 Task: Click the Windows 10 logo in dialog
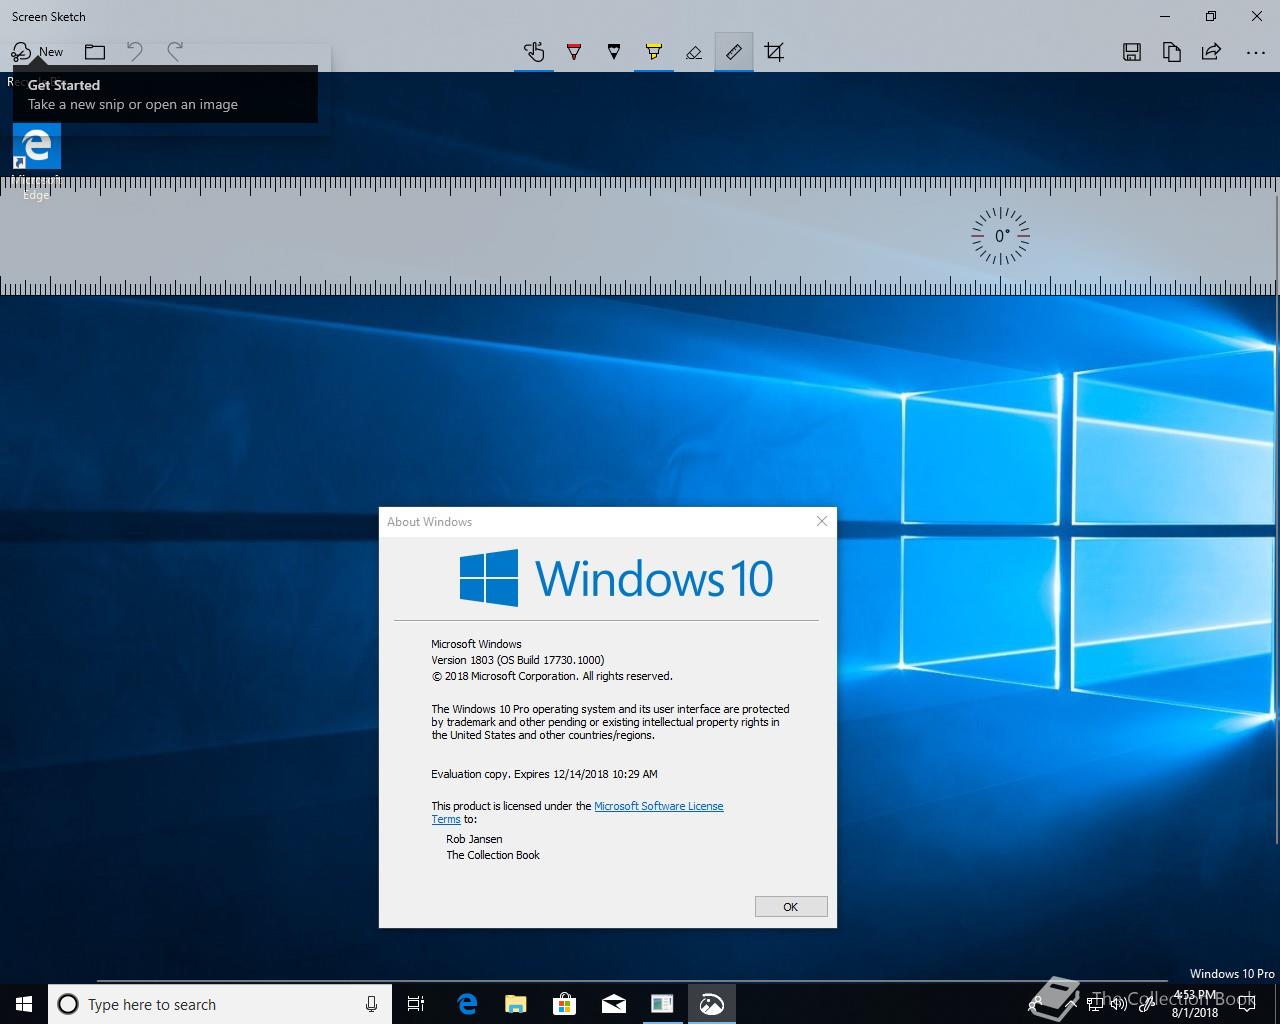point(616,578)
